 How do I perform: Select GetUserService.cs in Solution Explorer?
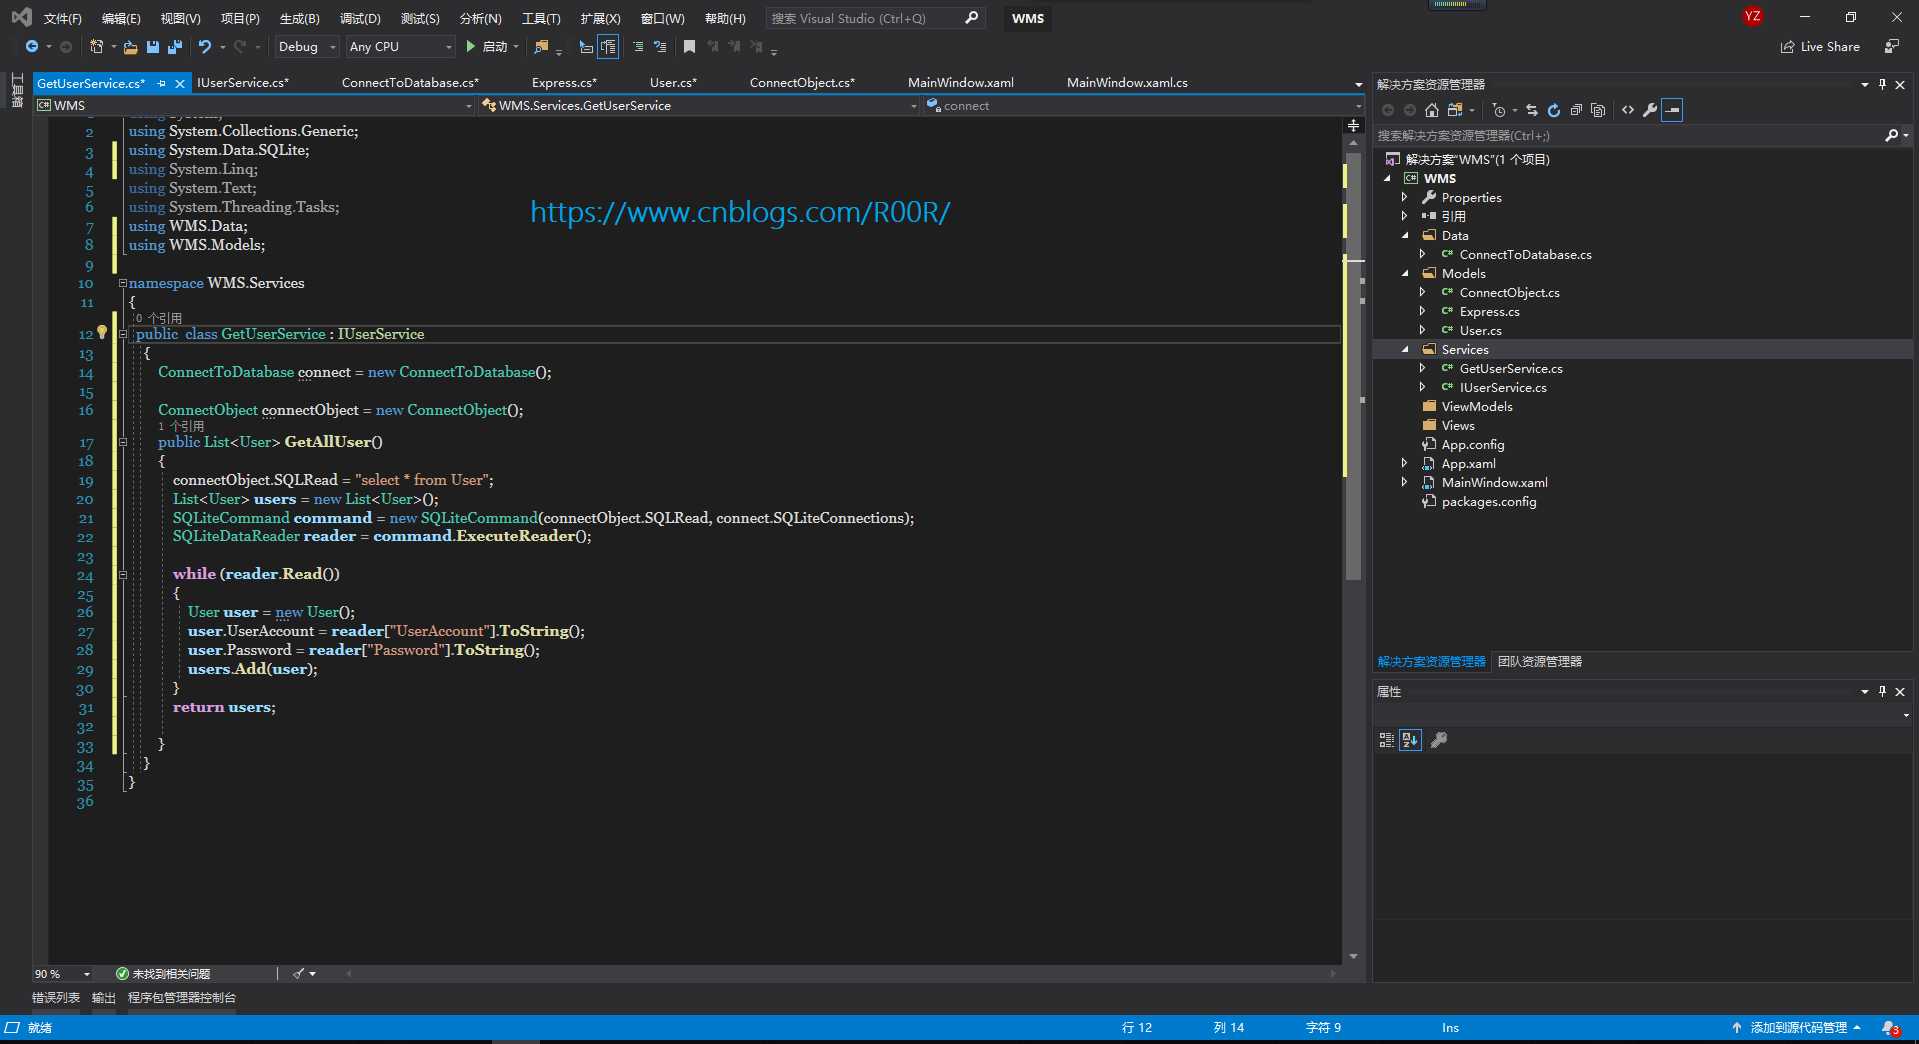[1510, 369]
